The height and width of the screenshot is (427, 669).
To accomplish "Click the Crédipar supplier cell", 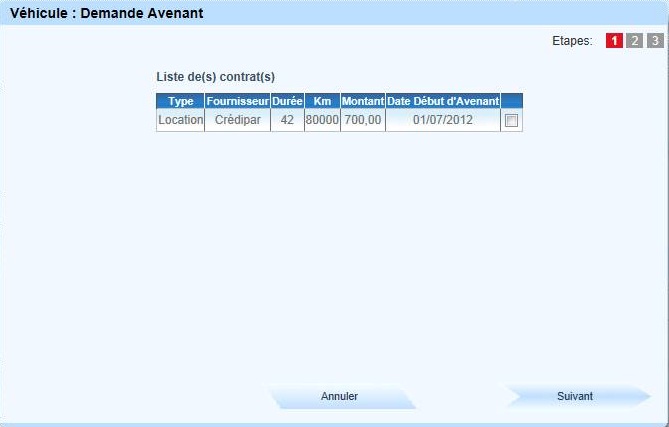I will [237, 120].
